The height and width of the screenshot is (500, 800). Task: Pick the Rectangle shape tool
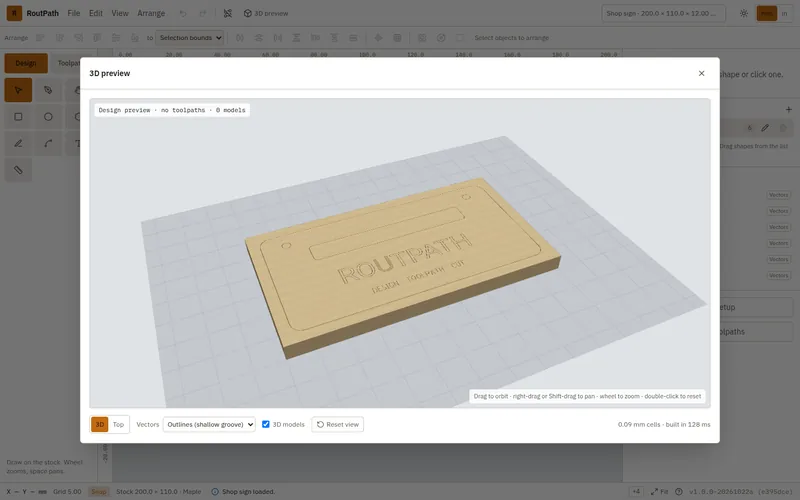pyautogui.click(x=18, y=117)
